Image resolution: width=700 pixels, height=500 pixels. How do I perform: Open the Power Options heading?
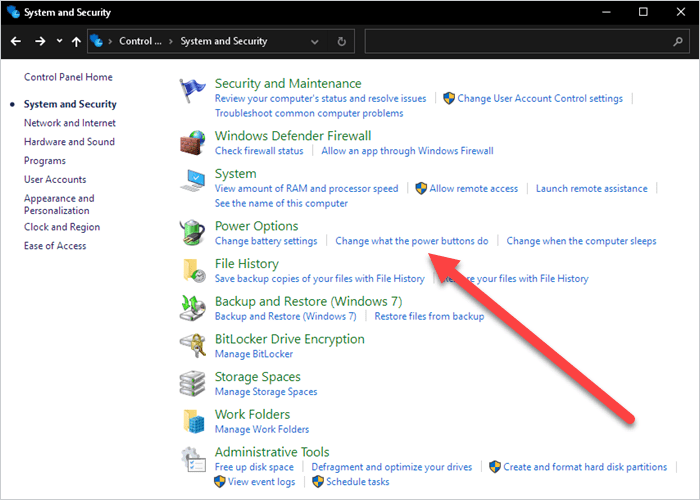(256, 226)
